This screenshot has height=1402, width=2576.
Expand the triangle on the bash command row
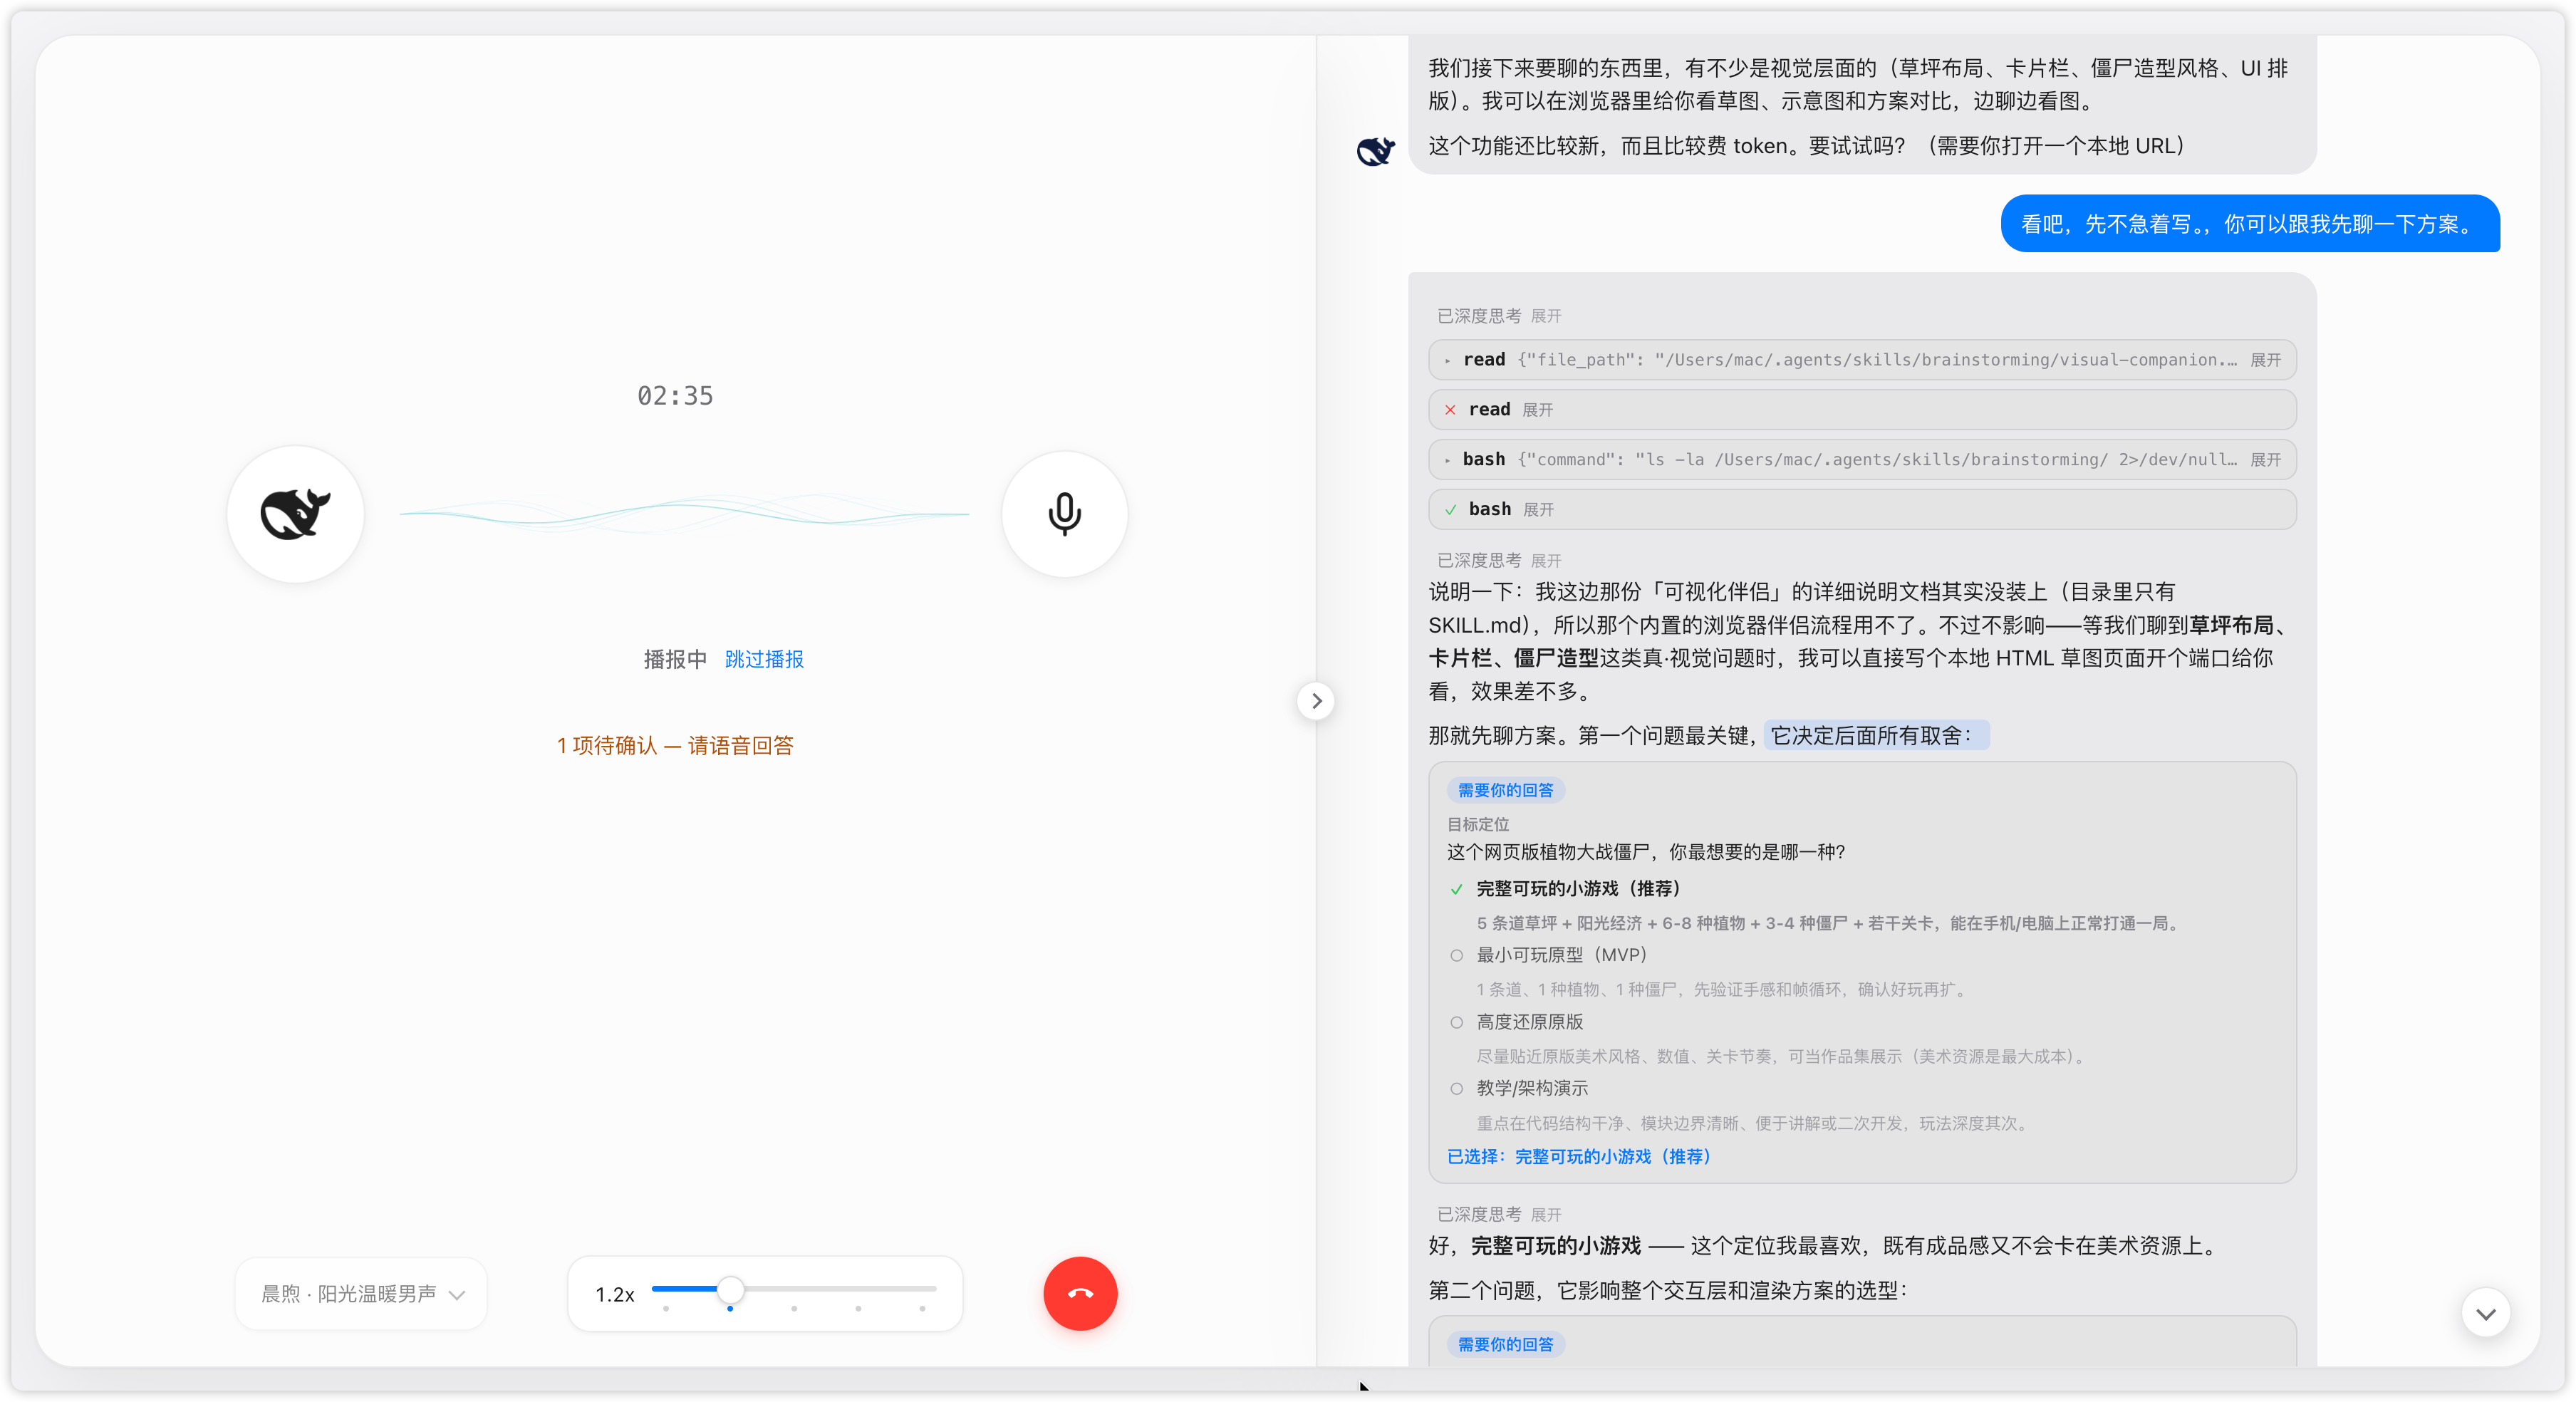click(x=1447, y=460)
